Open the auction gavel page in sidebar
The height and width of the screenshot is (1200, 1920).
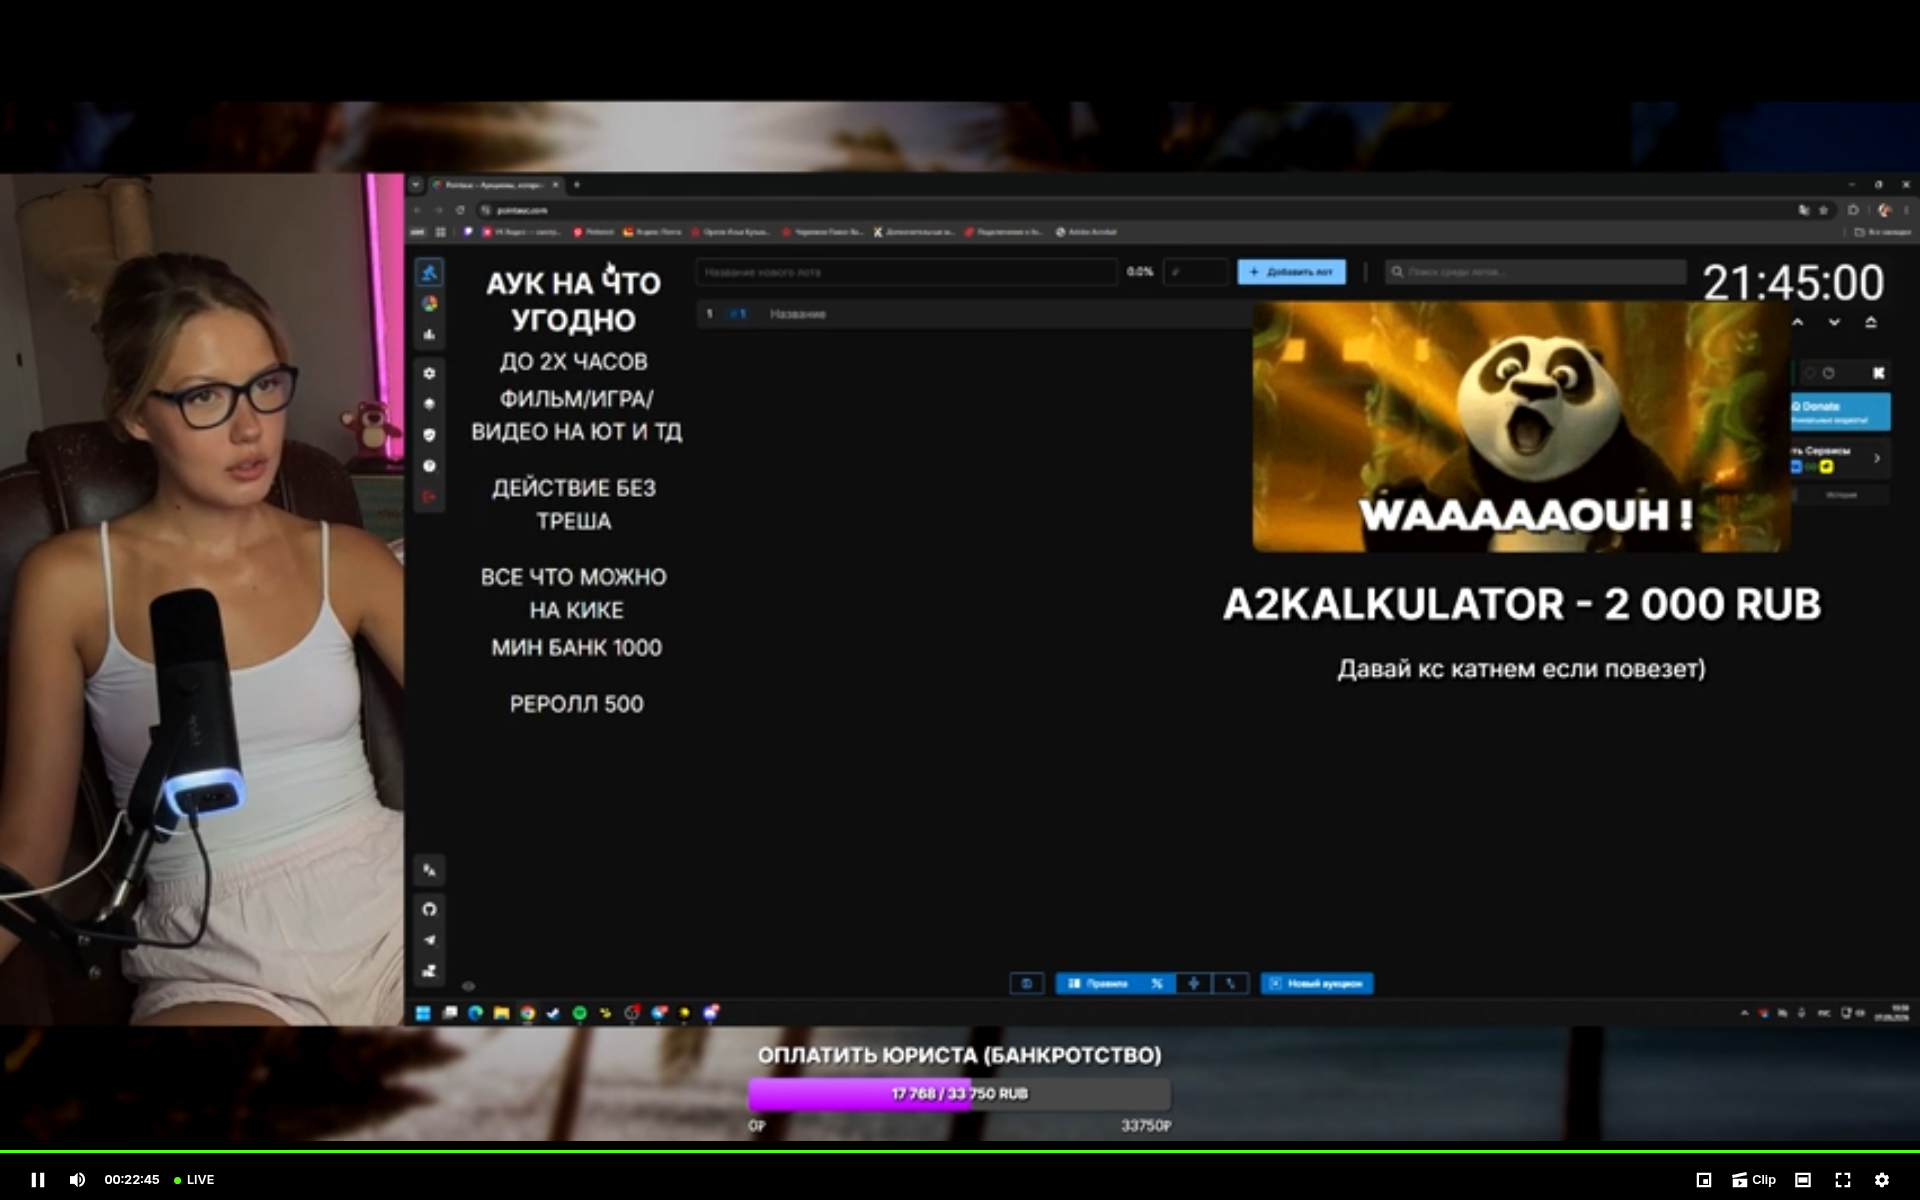click(430, 272)
